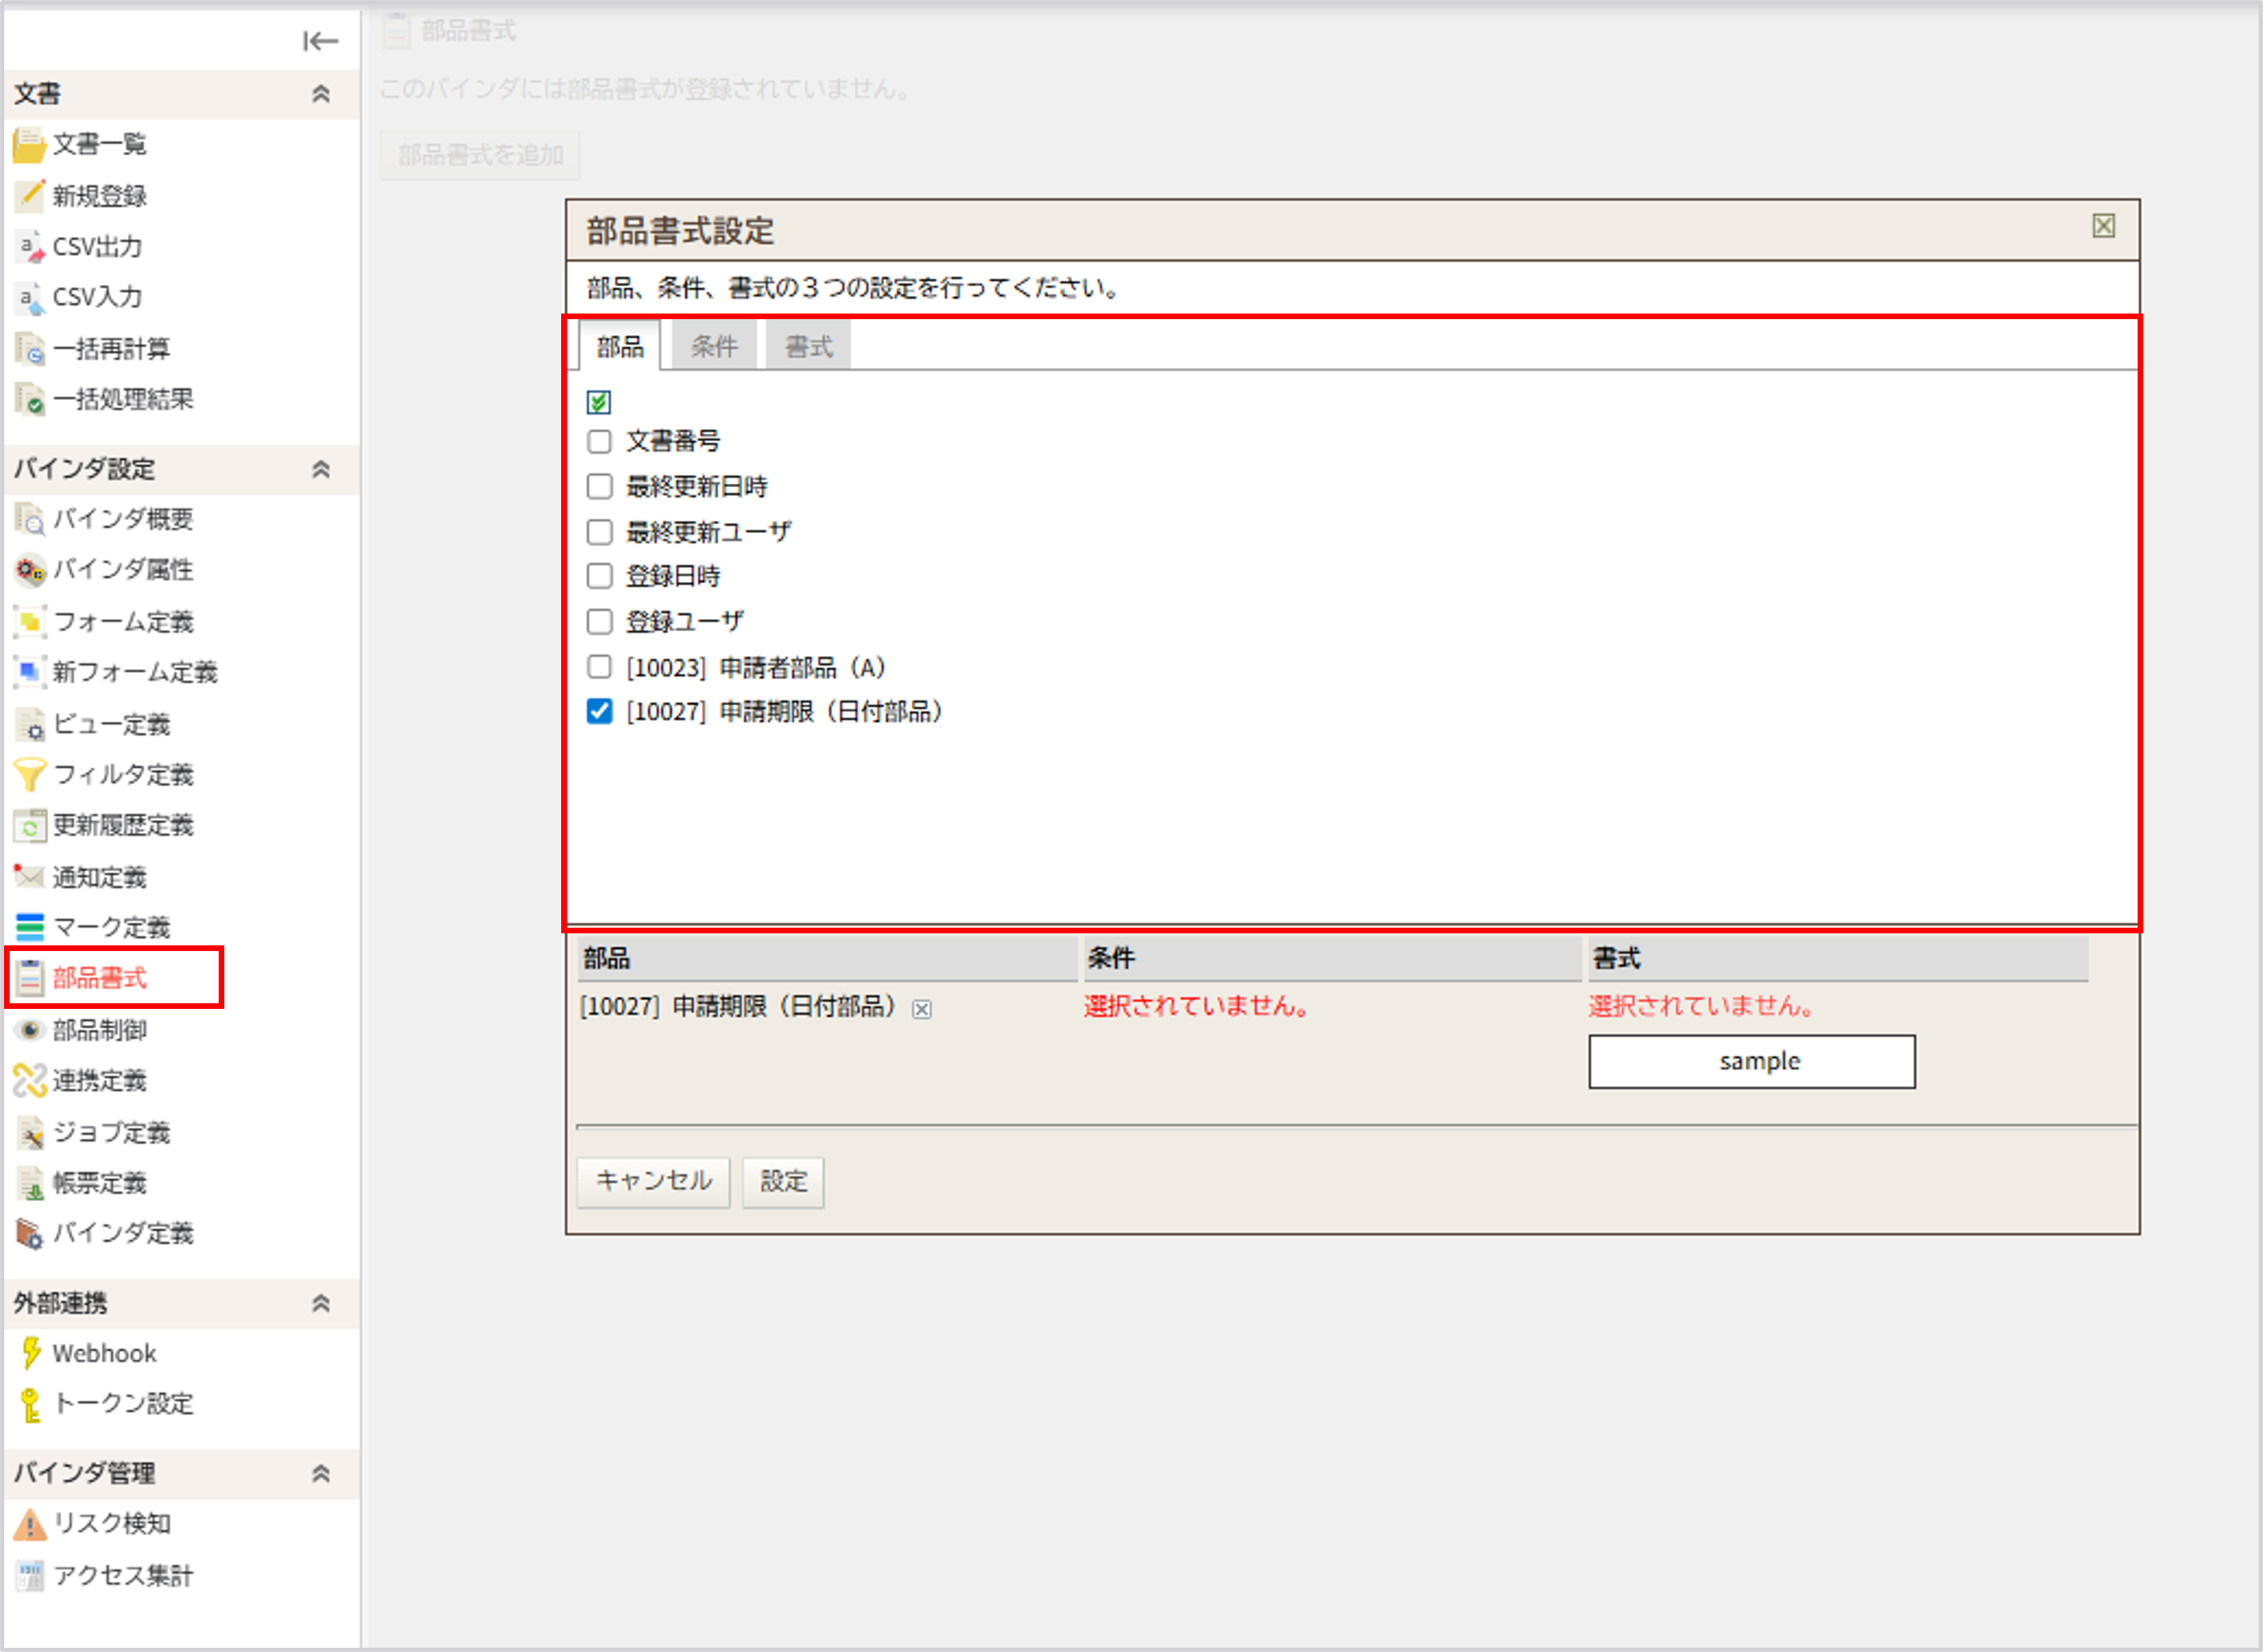Collapse the バインダ設定 section chevron

321,469
